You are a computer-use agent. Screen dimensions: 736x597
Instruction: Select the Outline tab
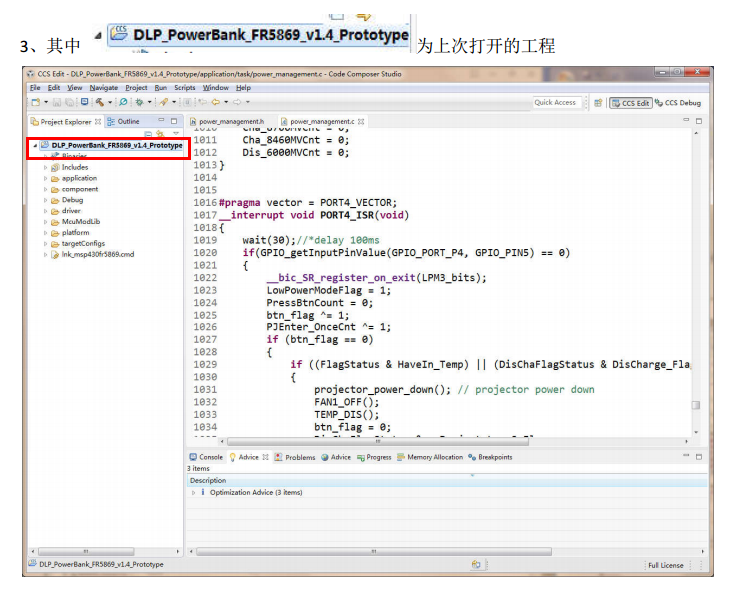tap(123, 122)
